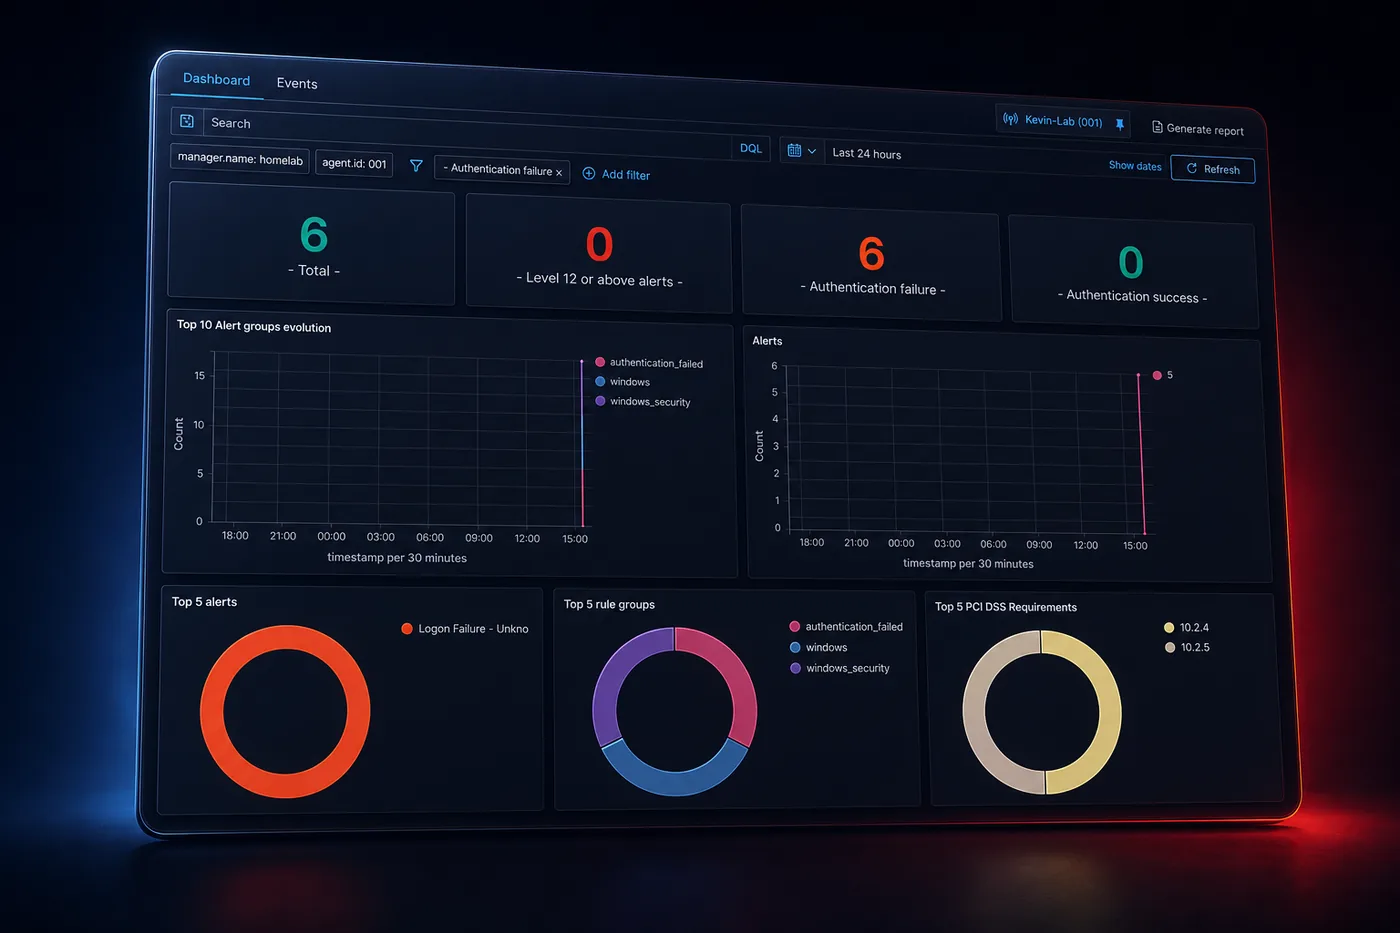Viewport: 1400px width, 933px height.
Task: Click the manager.name: homelab filter pill
Action: [240, 159]
